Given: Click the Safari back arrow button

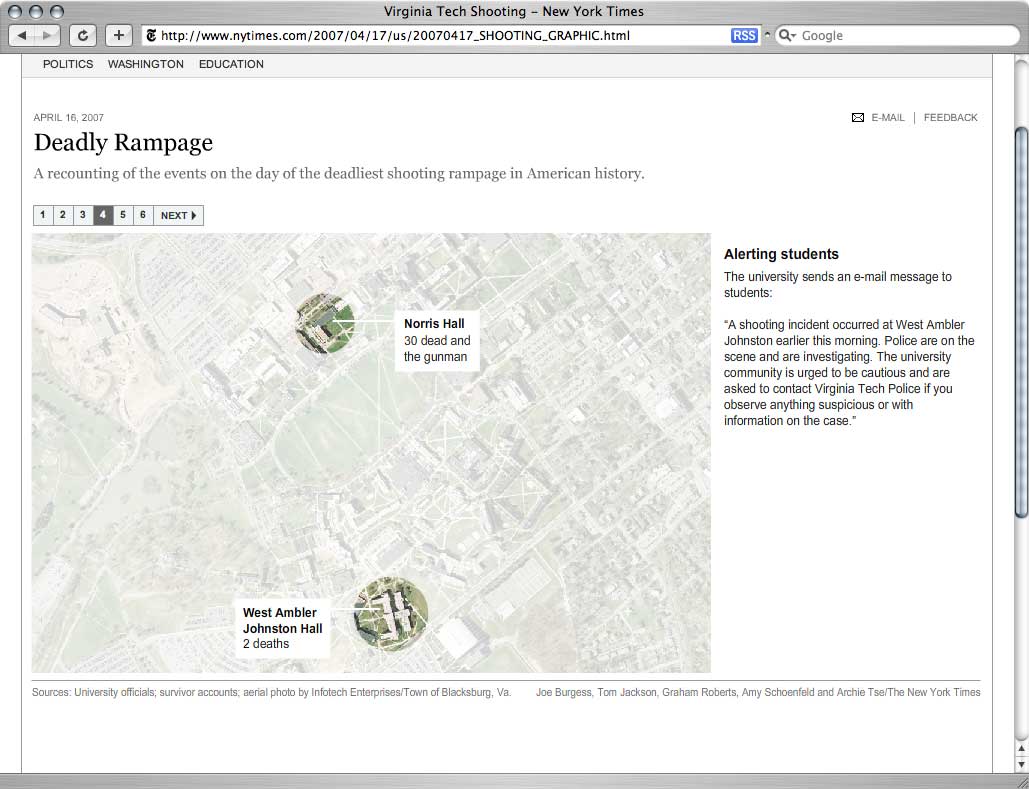Looking at the screenshot, I should pos(22,35).
